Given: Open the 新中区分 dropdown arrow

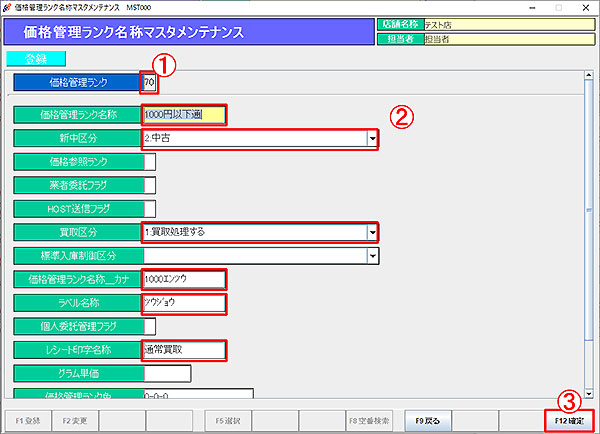Looking at the screenshot, I should click(x=372, y=139).
